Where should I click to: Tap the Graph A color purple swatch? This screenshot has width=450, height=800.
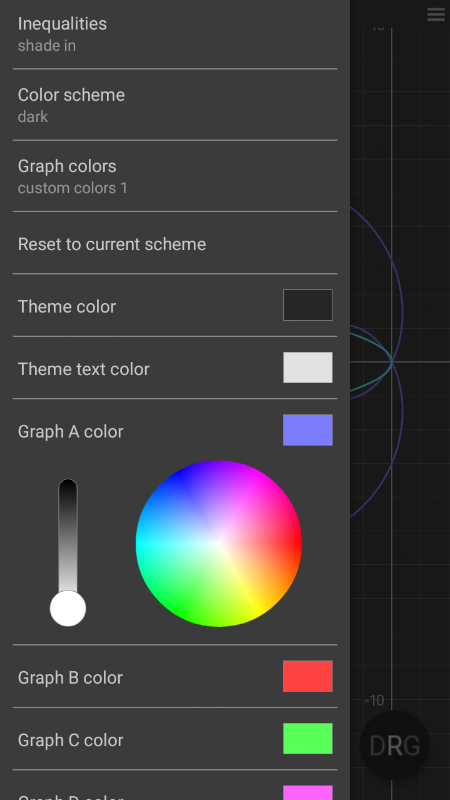pyautogui.click(x=308, y=430)
